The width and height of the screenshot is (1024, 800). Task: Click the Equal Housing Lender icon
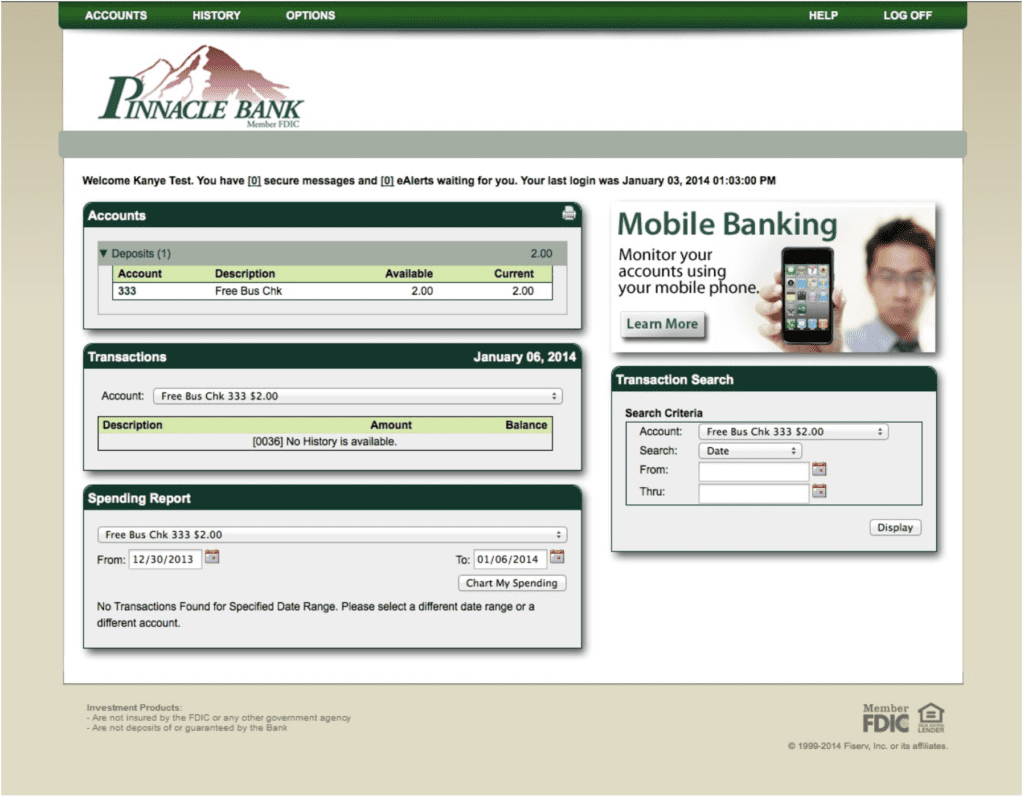point(931,716)
